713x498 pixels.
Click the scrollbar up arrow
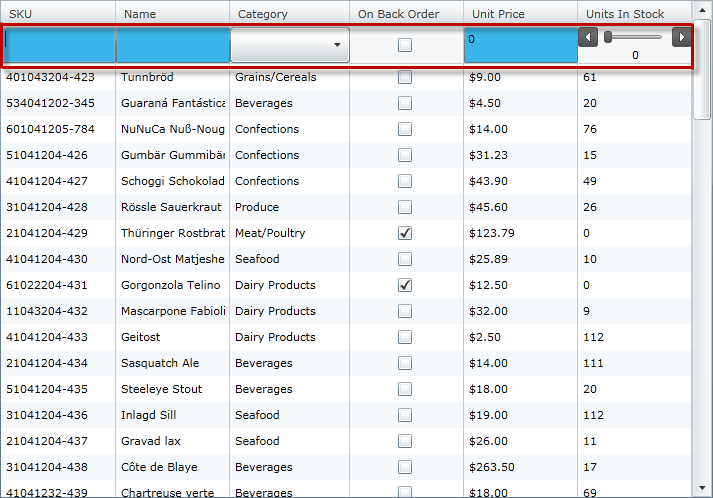(x=703, y=10)
